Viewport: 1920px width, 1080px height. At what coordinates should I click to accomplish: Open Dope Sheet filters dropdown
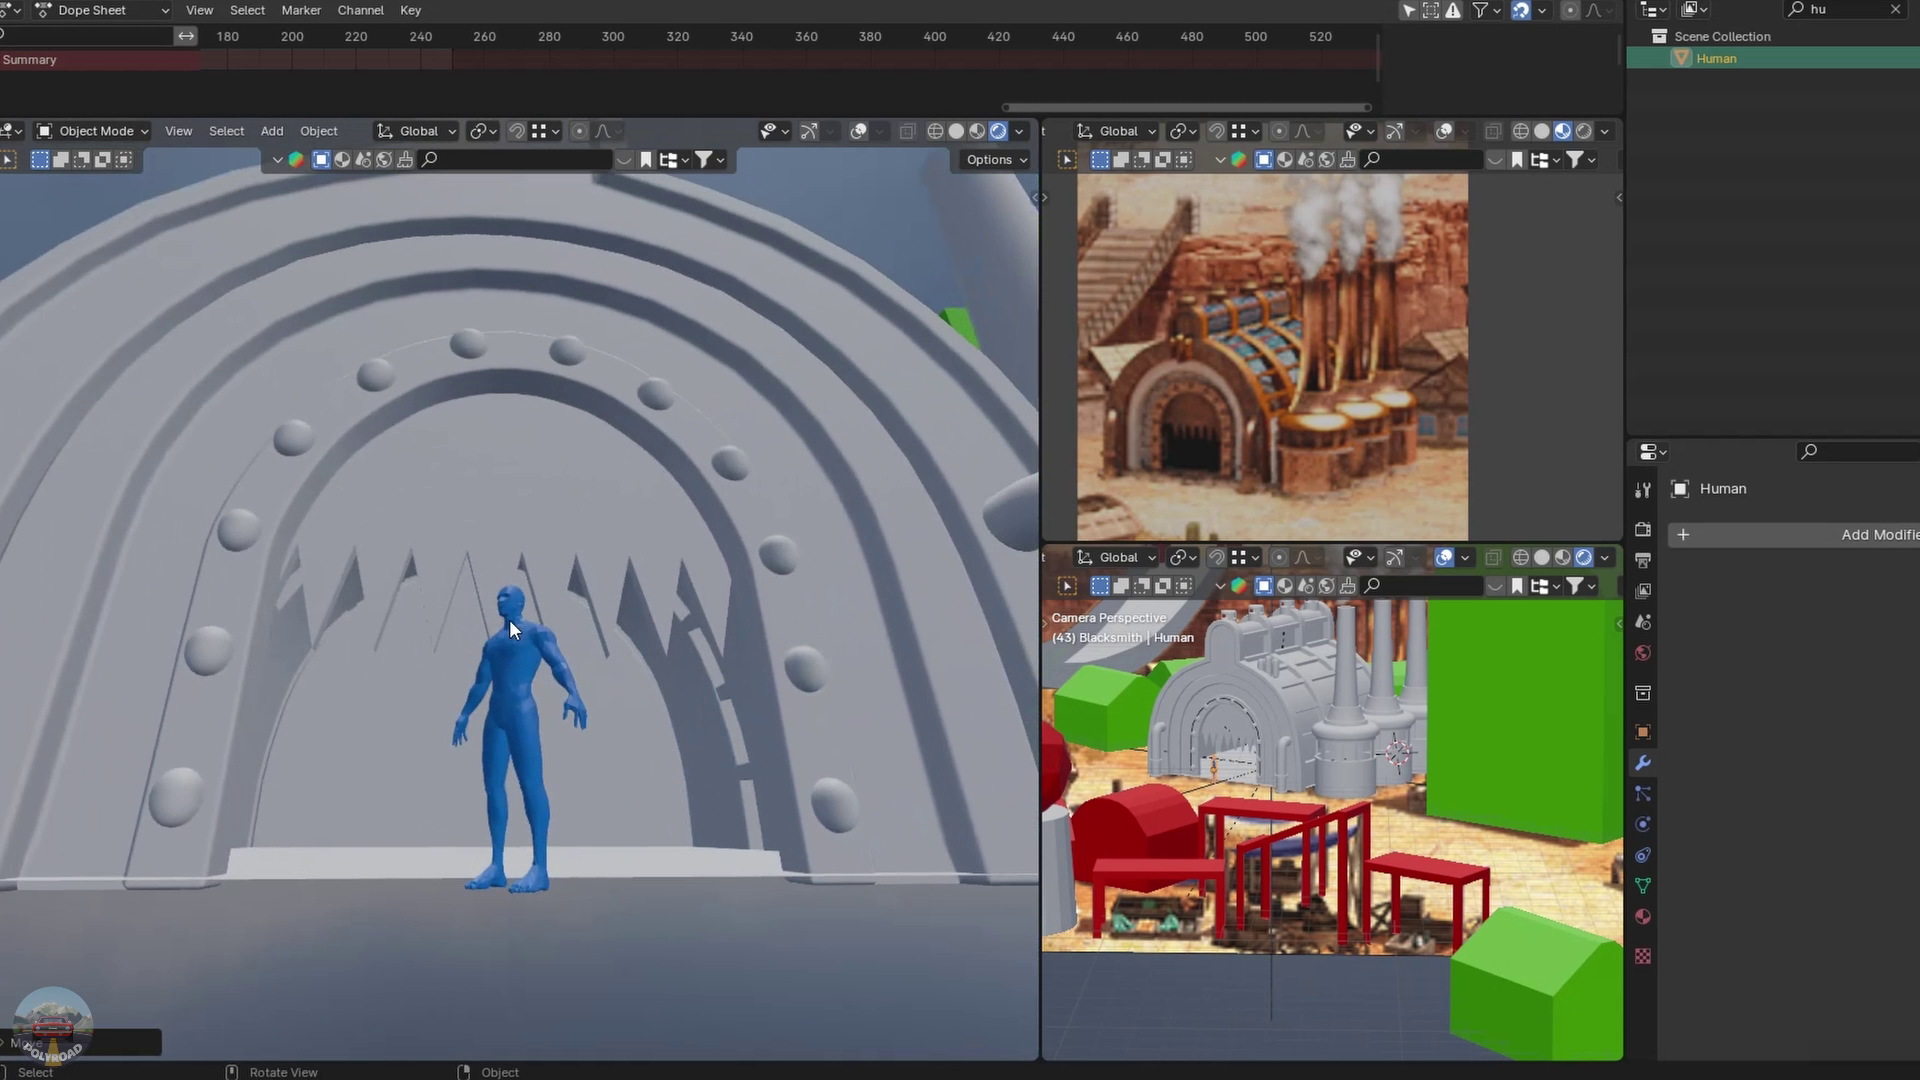pyautogui.click(x=1486, y=10)
